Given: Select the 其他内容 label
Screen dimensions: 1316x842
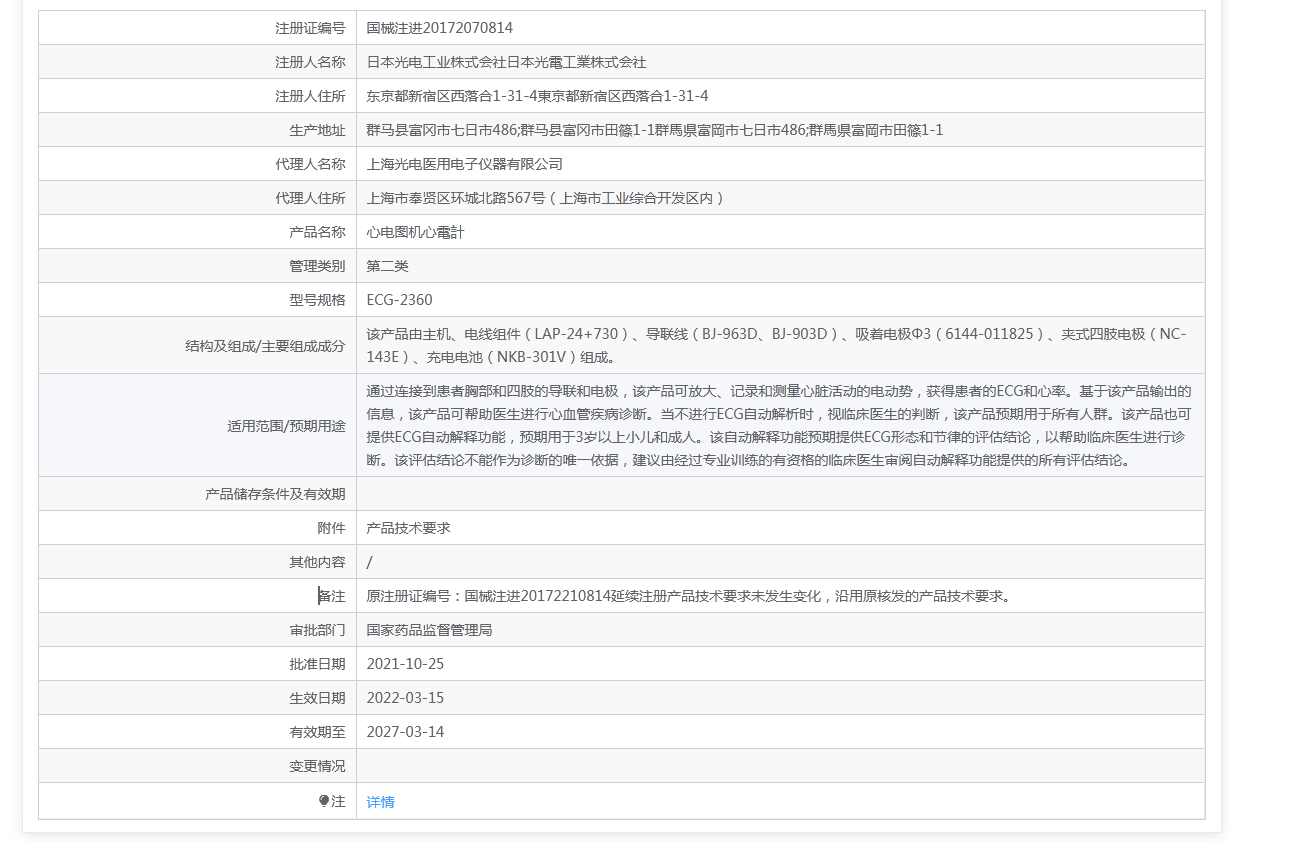Looking at the screenshot, I should pyautogui.click(x=317, y=562).
